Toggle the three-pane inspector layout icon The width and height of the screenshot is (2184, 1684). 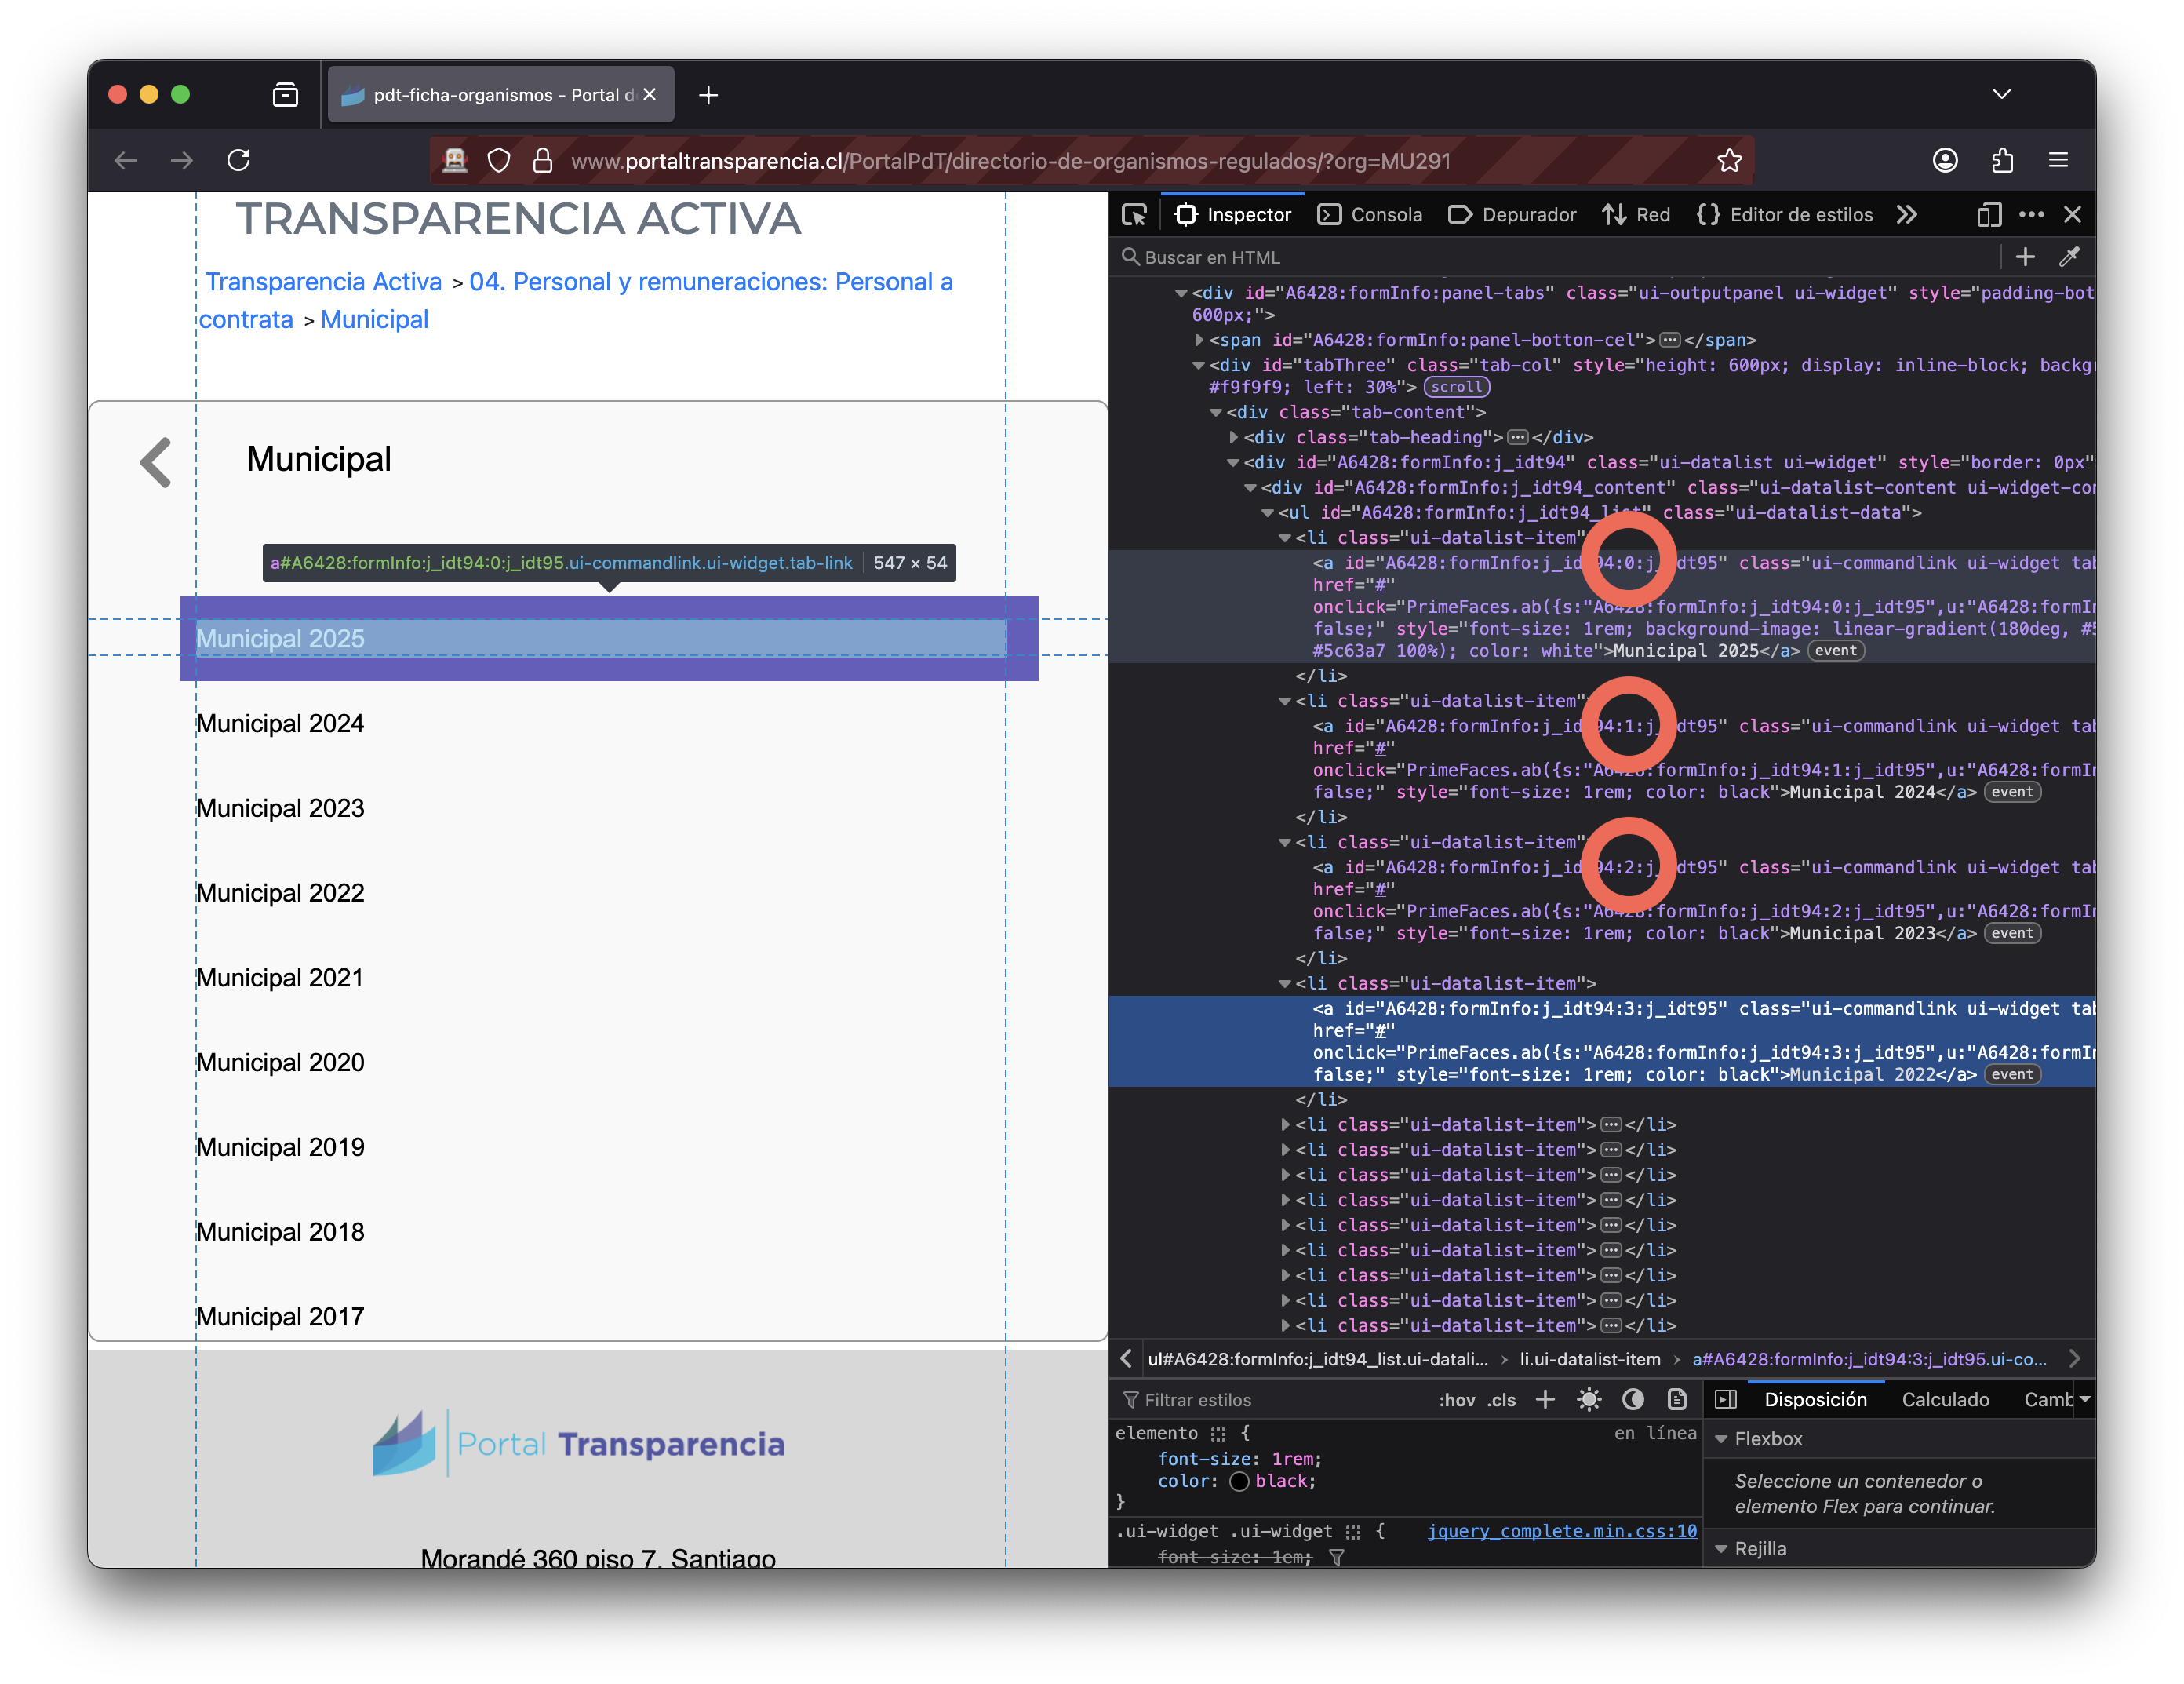click(x=1726, y=1399)
